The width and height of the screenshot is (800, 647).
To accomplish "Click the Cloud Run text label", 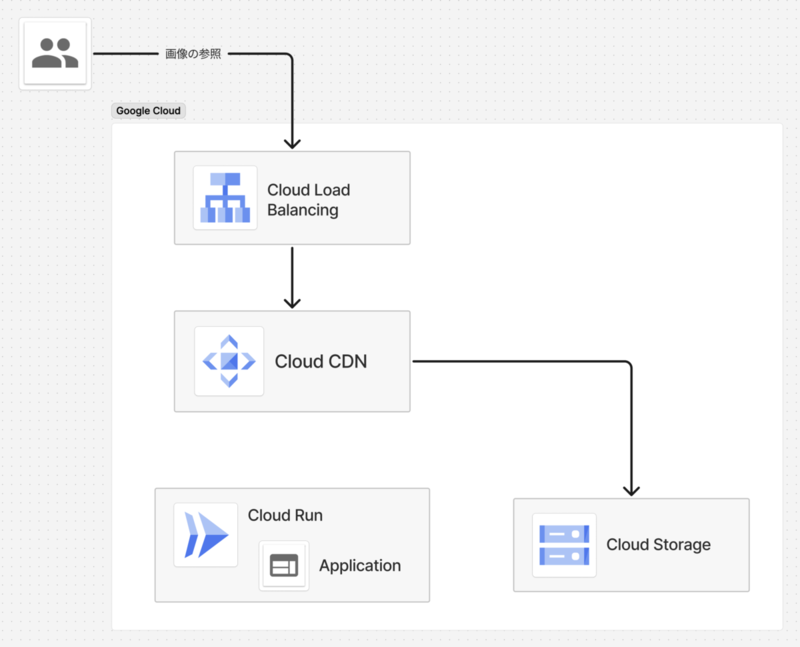I will (285, 515).
